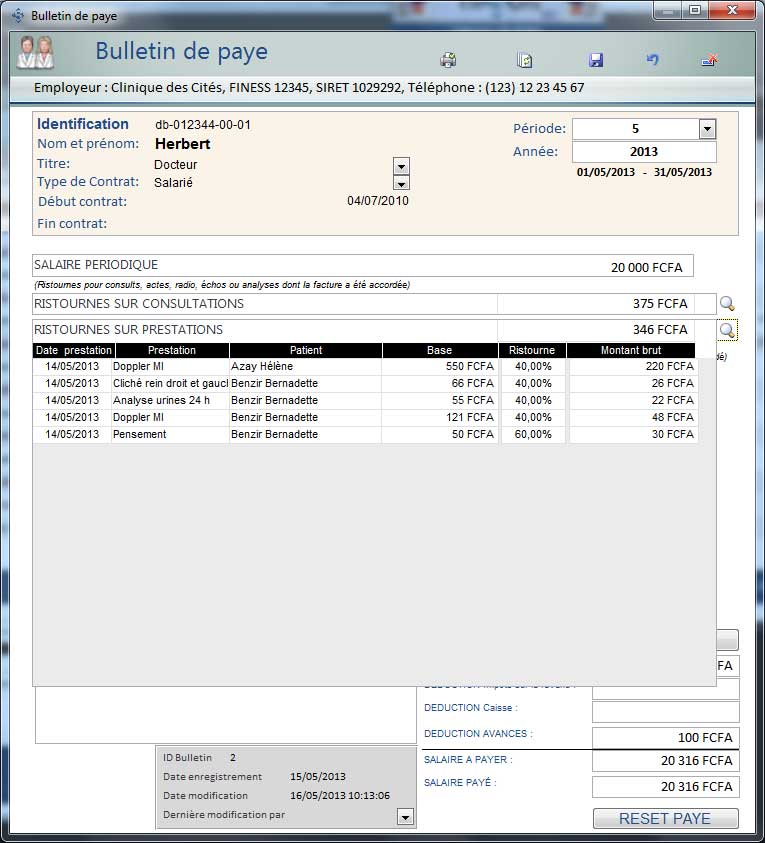Click the 'Base' column header
The image size is (765, 843).
coord(440,351)
